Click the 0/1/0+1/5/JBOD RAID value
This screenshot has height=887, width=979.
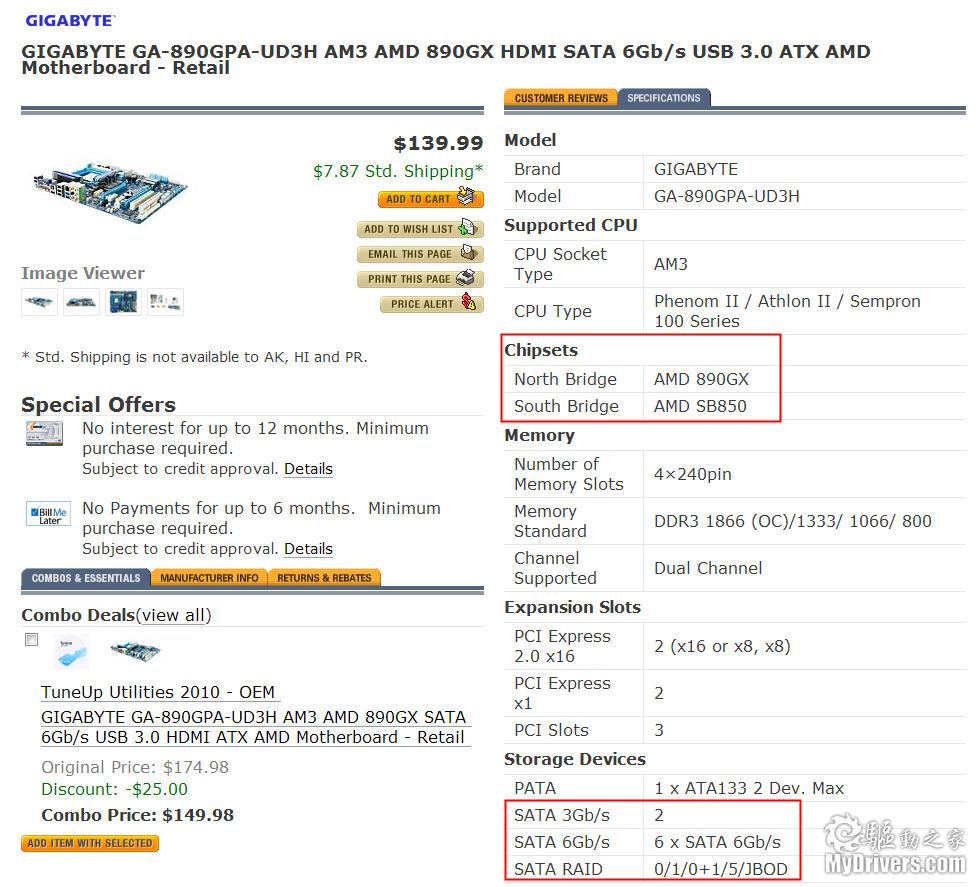721,870
